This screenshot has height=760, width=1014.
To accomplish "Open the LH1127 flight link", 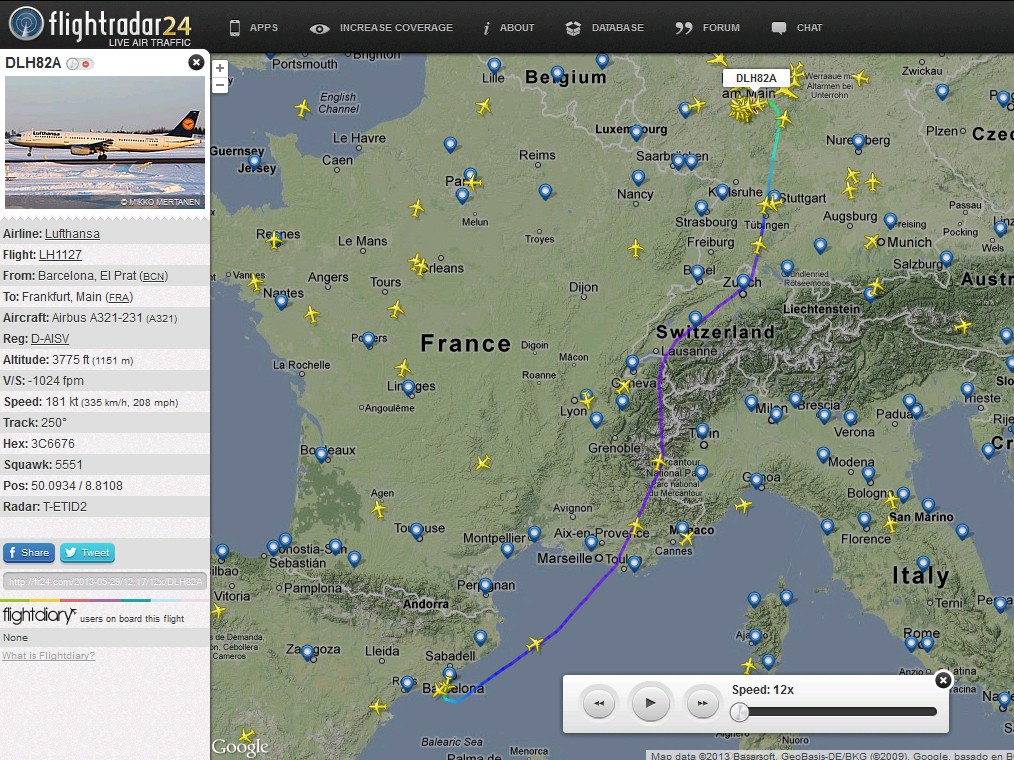I will [60, 255].
